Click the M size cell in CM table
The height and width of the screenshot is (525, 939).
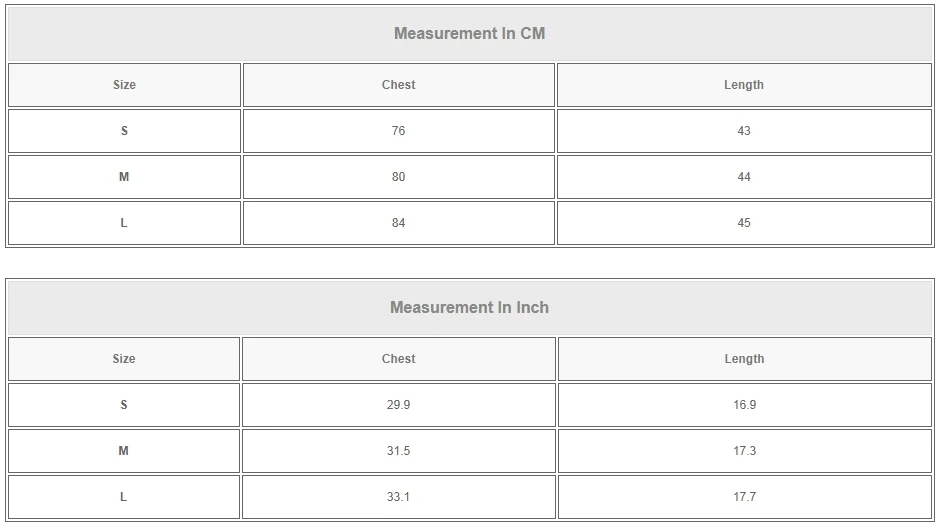coord(124,177)
